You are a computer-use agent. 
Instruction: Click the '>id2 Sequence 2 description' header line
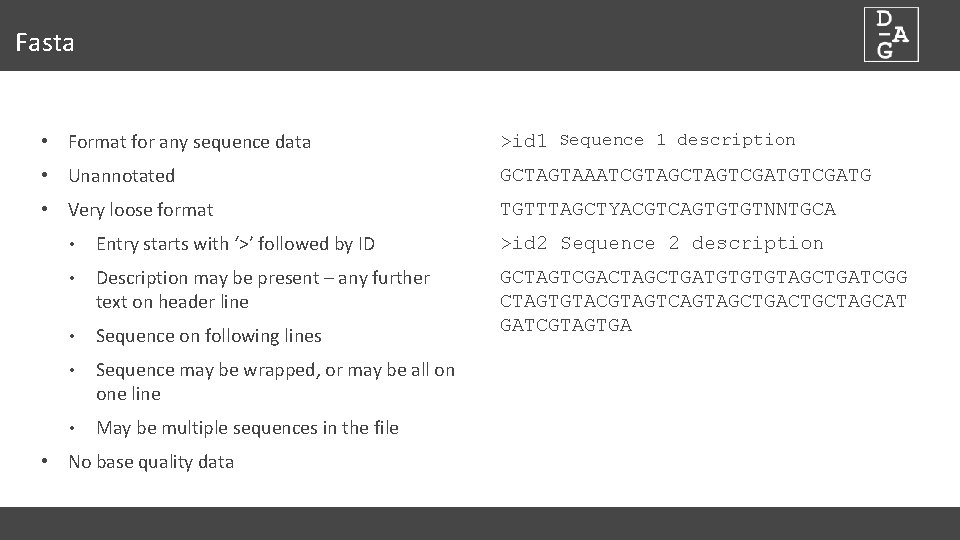[x=662, y=244]
